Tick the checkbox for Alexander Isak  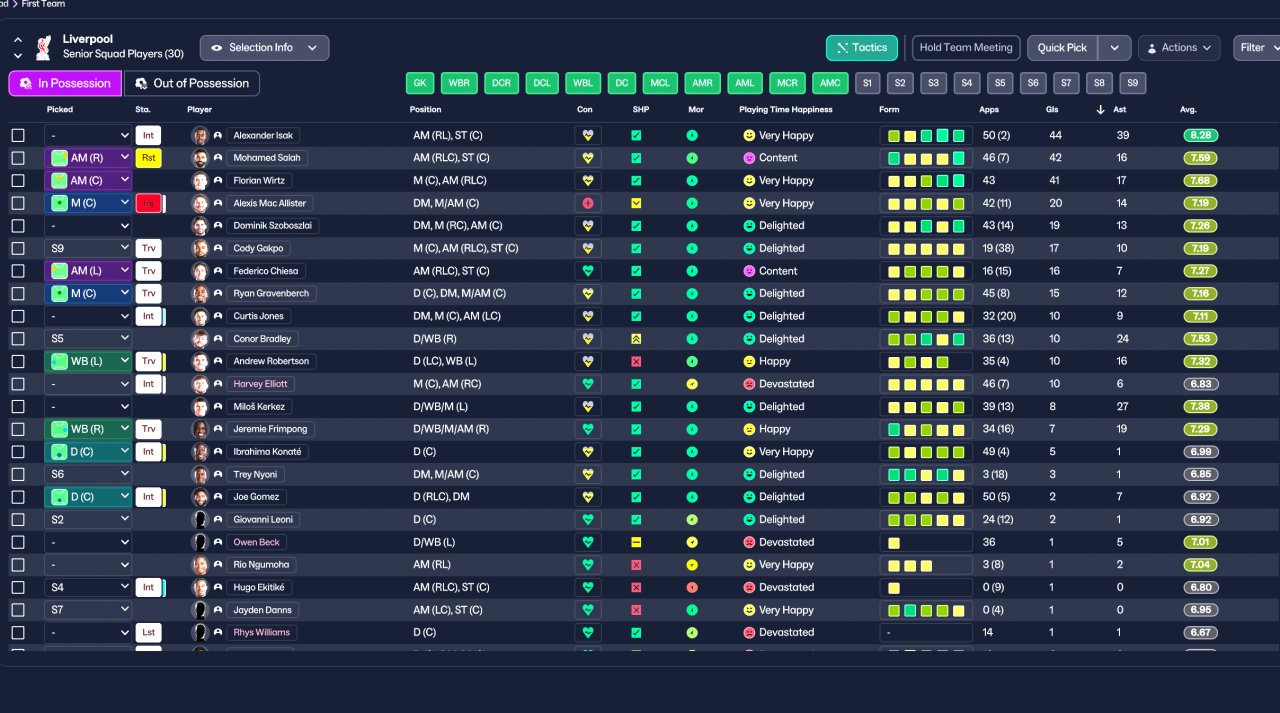[18, 135]
